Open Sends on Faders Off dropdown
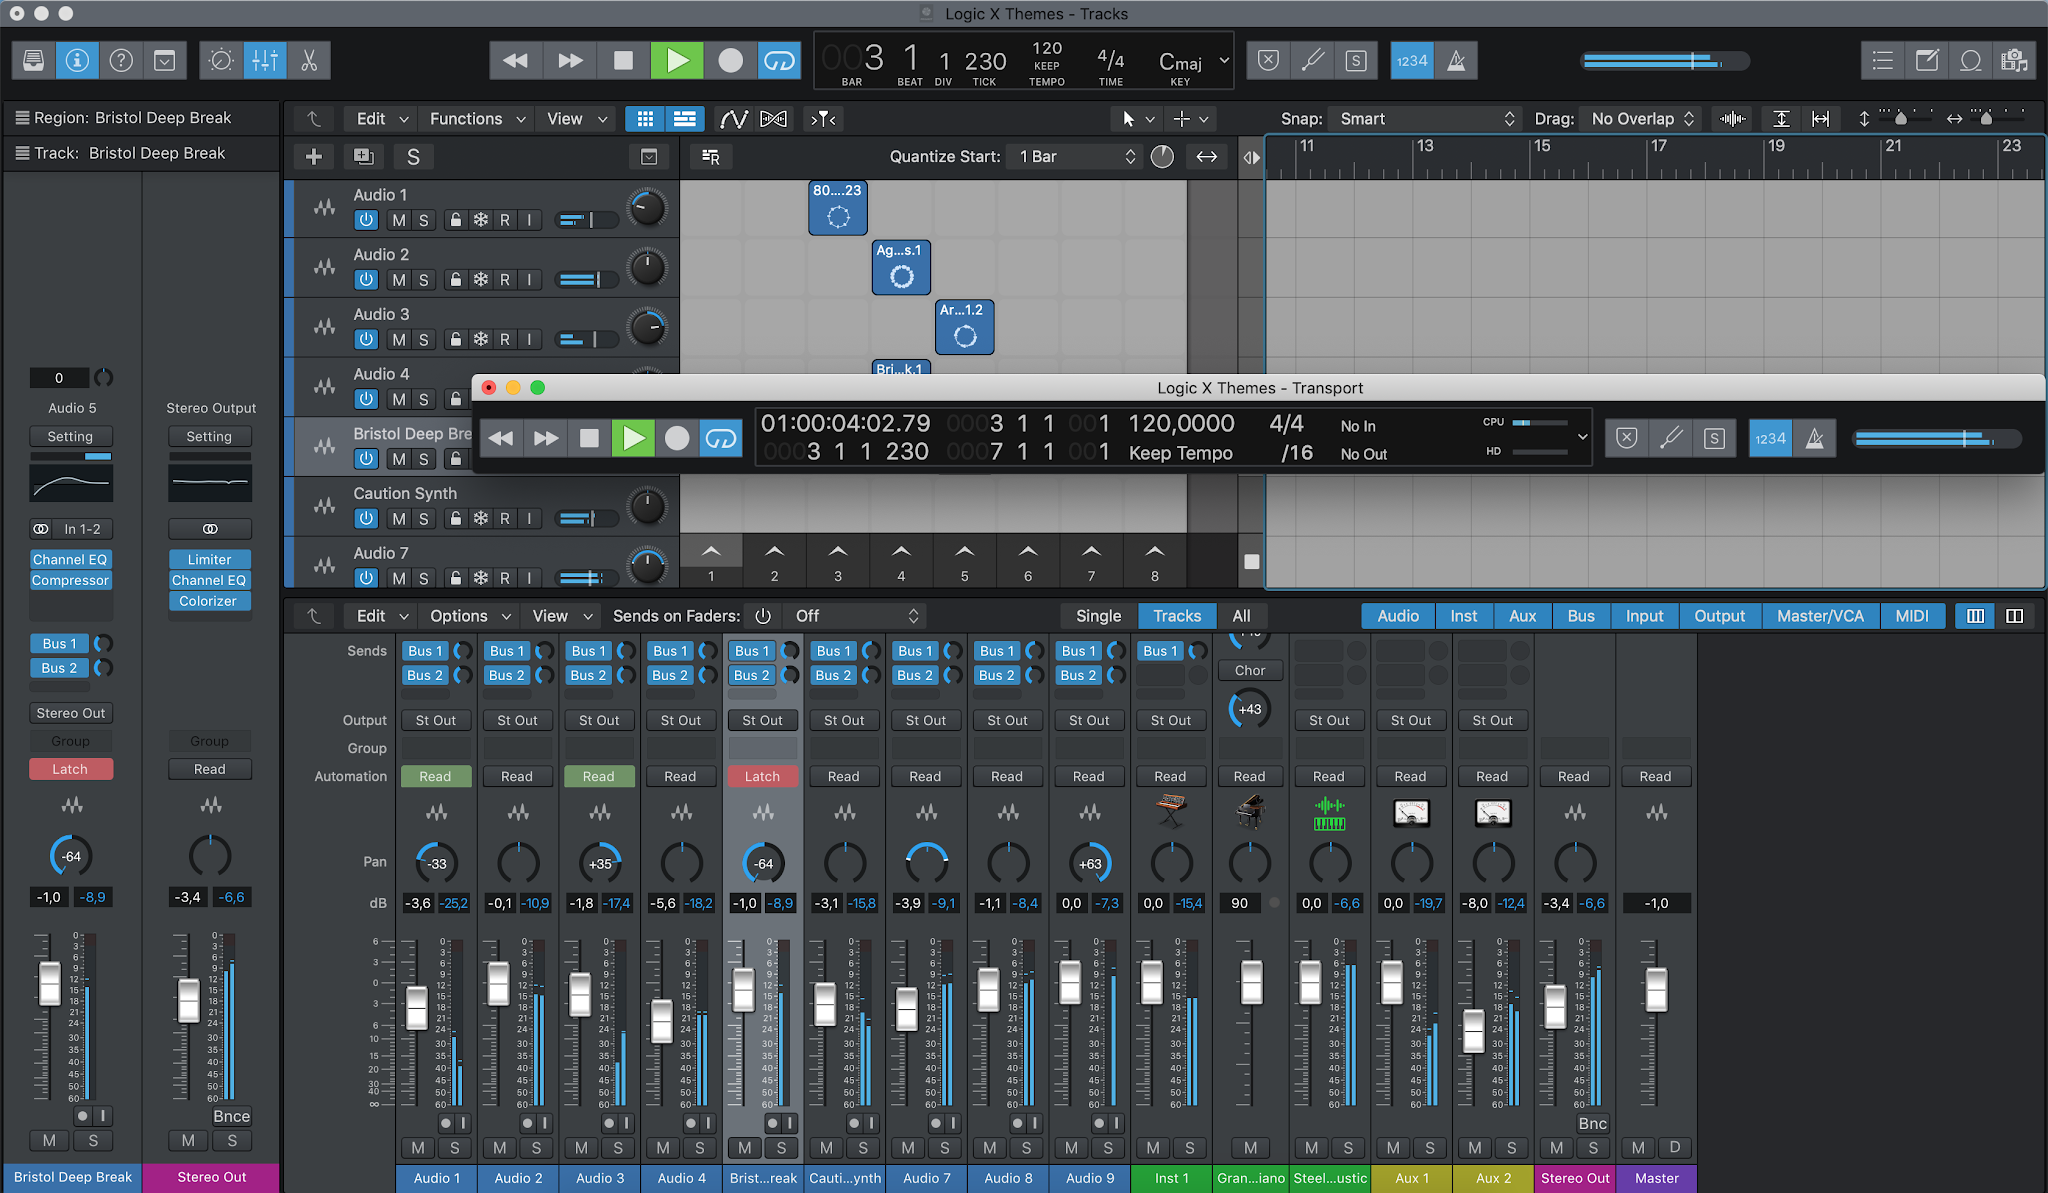Screen dimensions: 2048x1193 point(855,616)
